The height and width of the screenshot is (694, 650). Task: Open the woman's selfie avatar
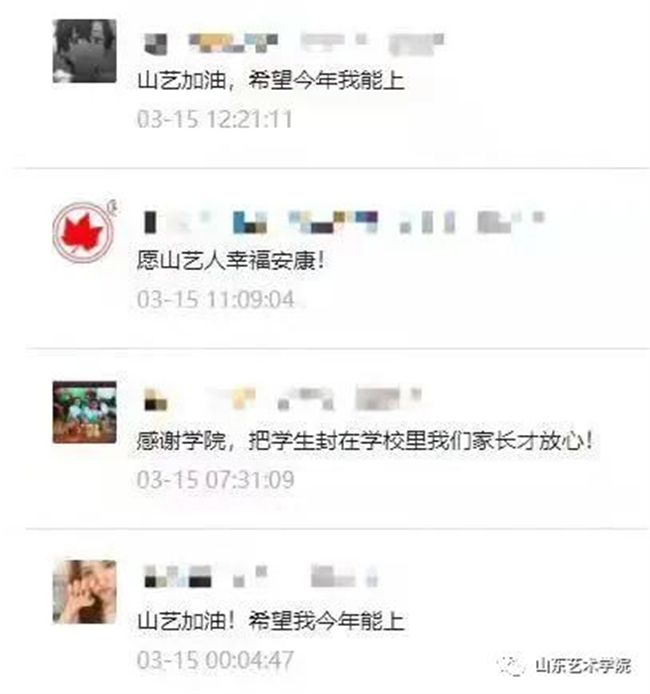click(85, 591)
